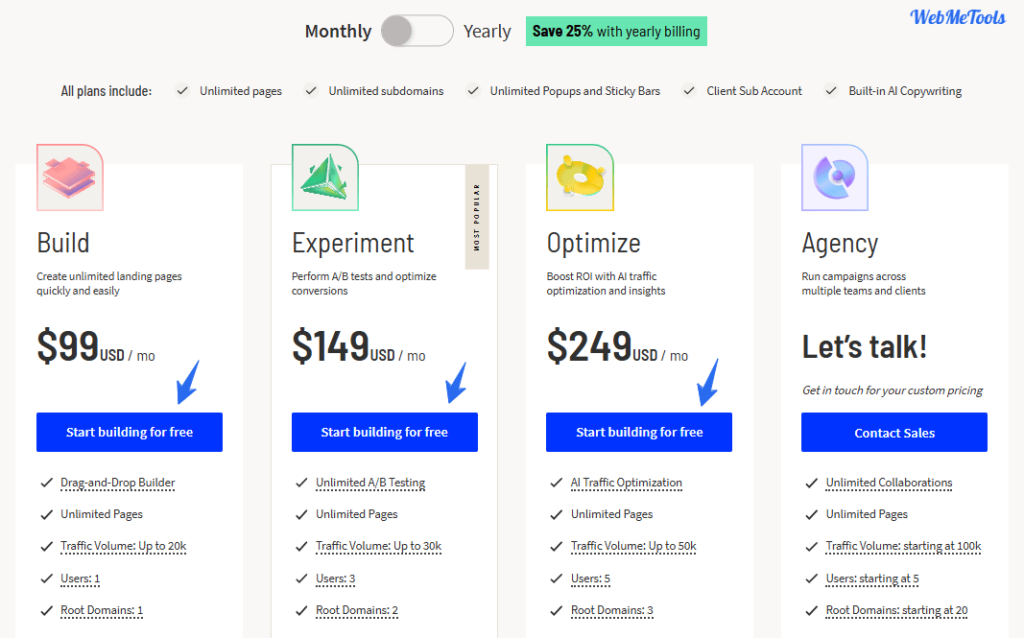
Task: Click the Build plan title
Action: 63,243
